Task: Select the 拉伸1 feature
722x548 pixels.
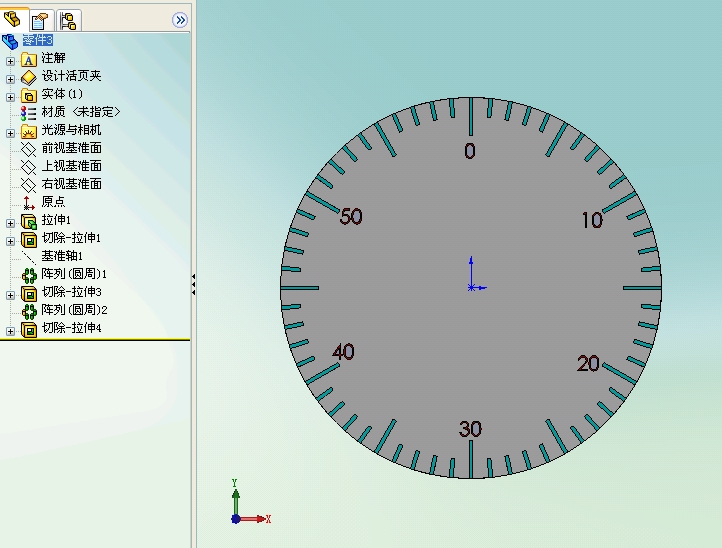Action: pos(56,220)
